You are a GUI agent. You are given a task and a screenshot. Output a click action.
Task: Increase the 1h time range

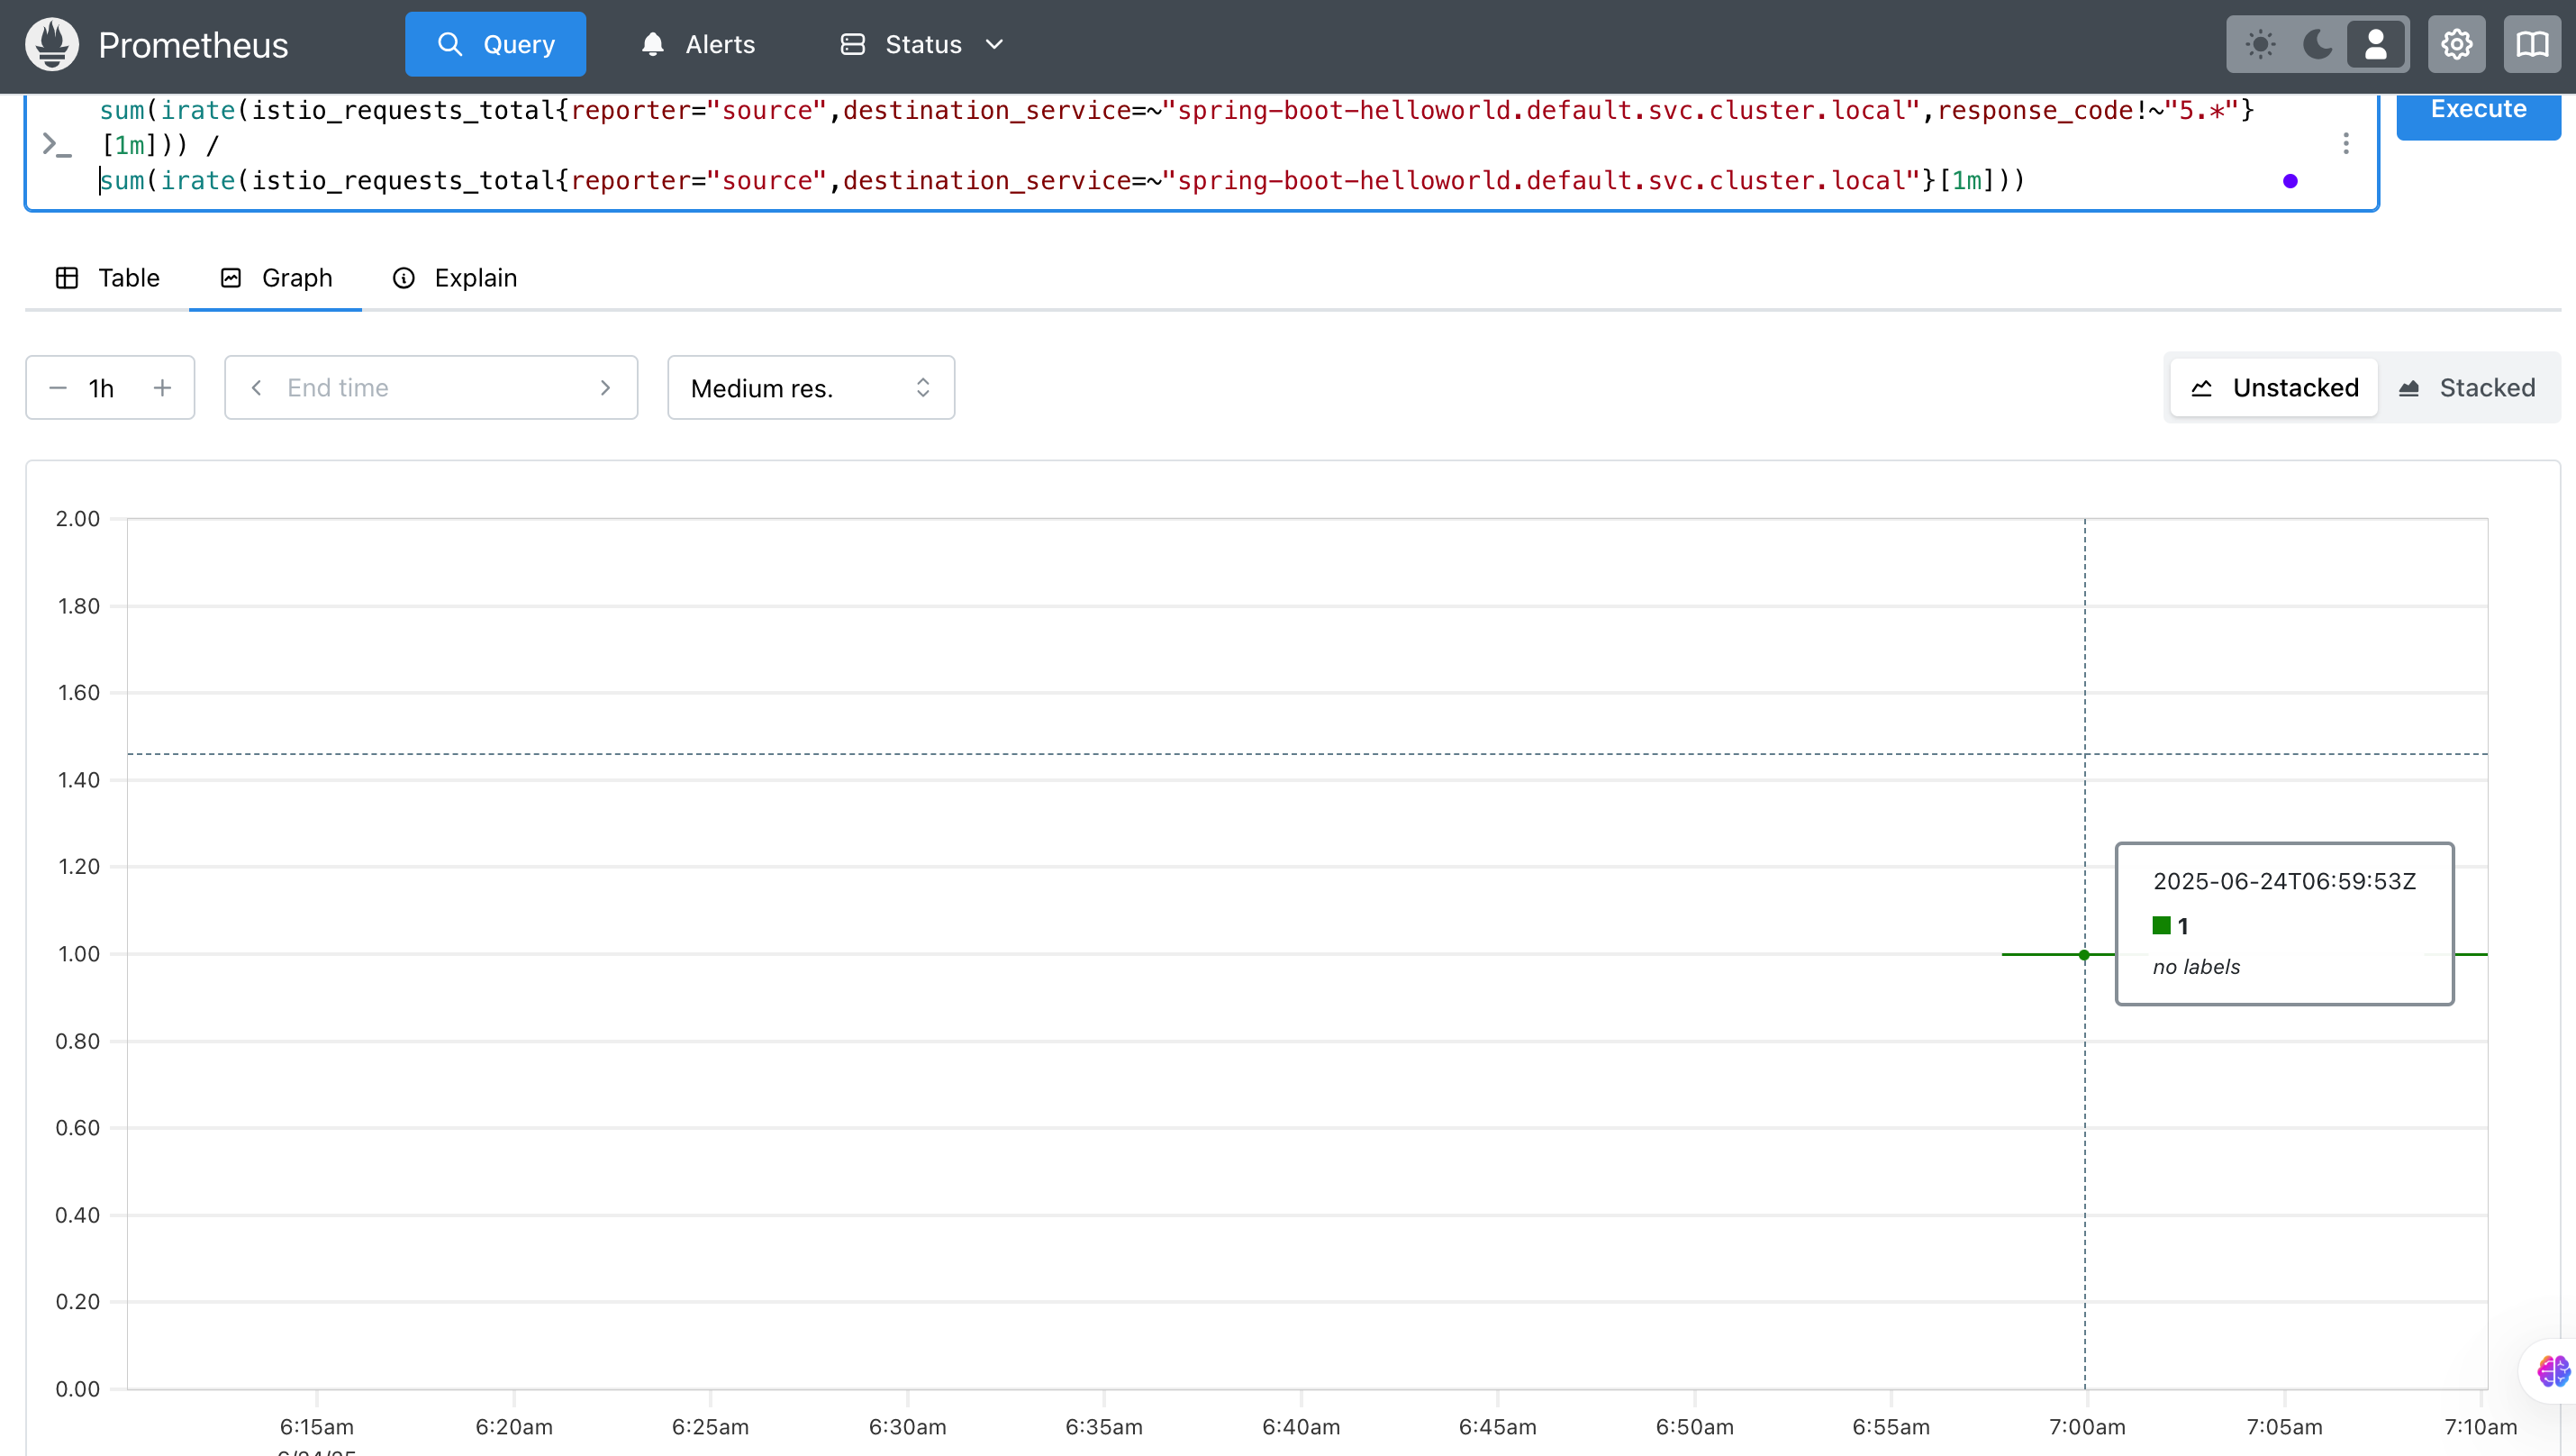tap(162, 388)
